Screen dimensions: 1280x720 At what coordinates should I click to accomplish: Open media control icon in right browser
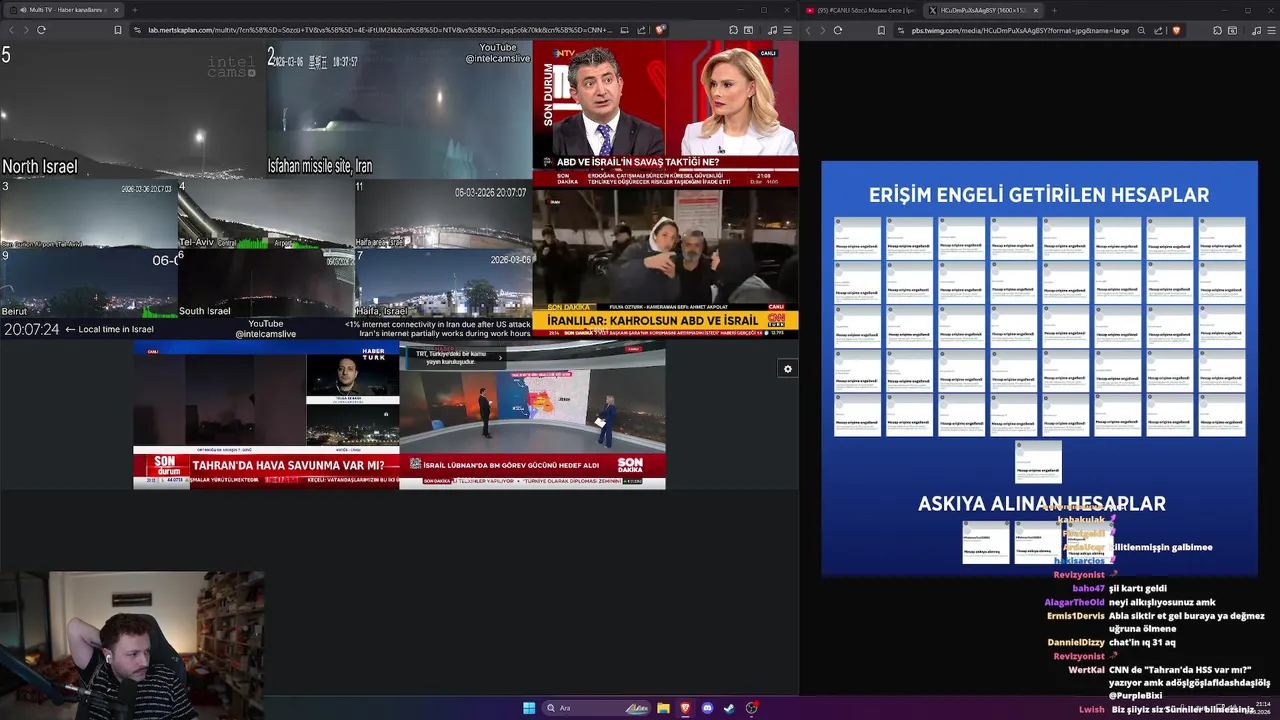point(1256,30)
